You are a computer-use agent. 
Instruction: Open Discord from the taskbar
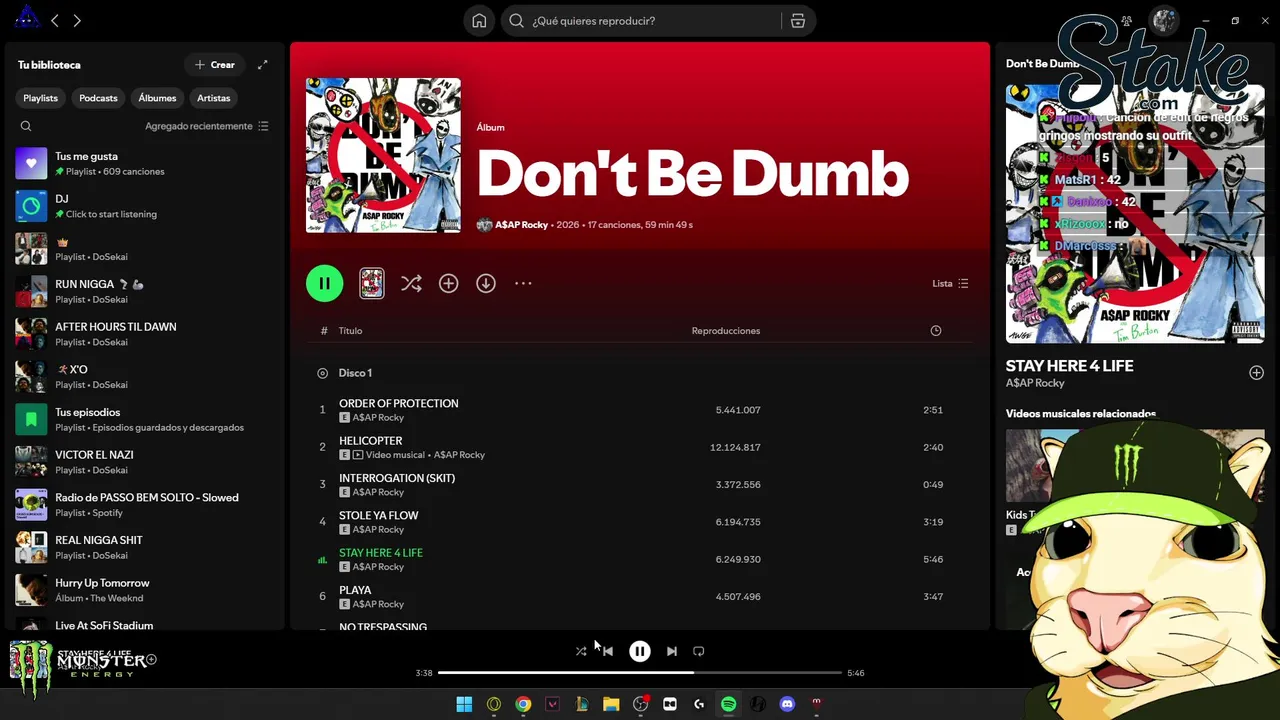787,704
